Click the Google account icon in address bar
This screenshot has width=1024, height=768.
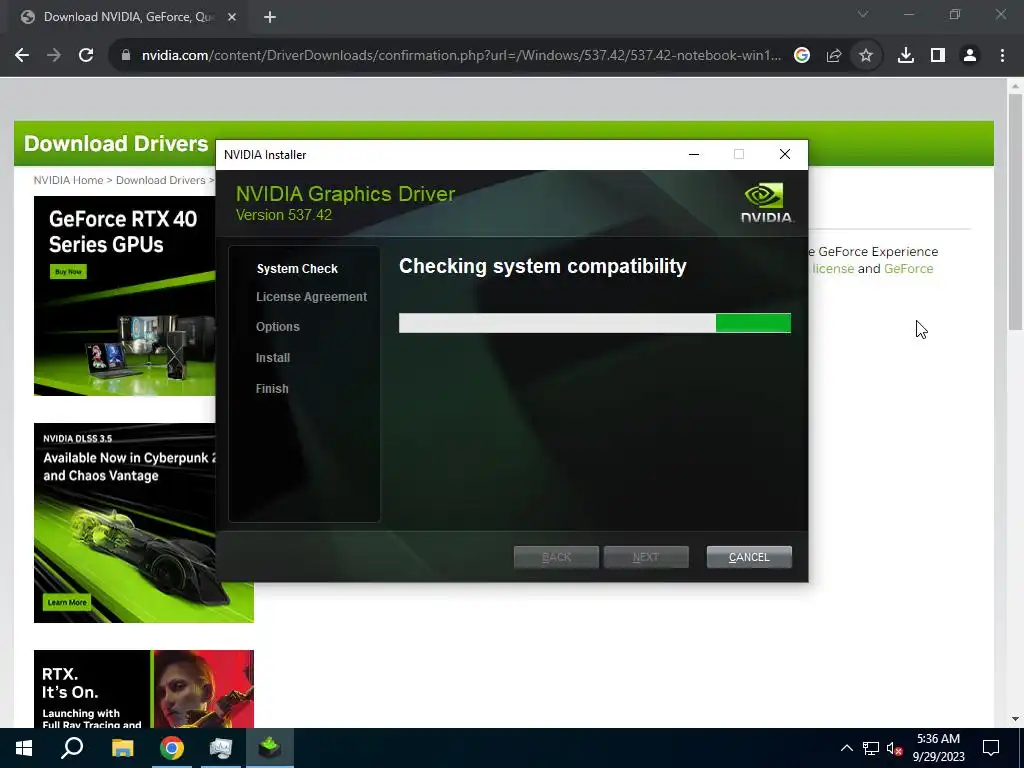coord(802,56)
